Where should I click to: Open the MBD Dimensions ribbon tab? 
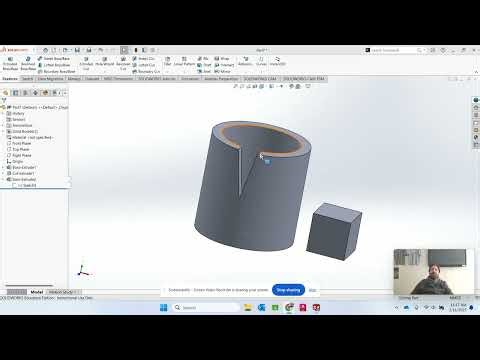point(118,79)
